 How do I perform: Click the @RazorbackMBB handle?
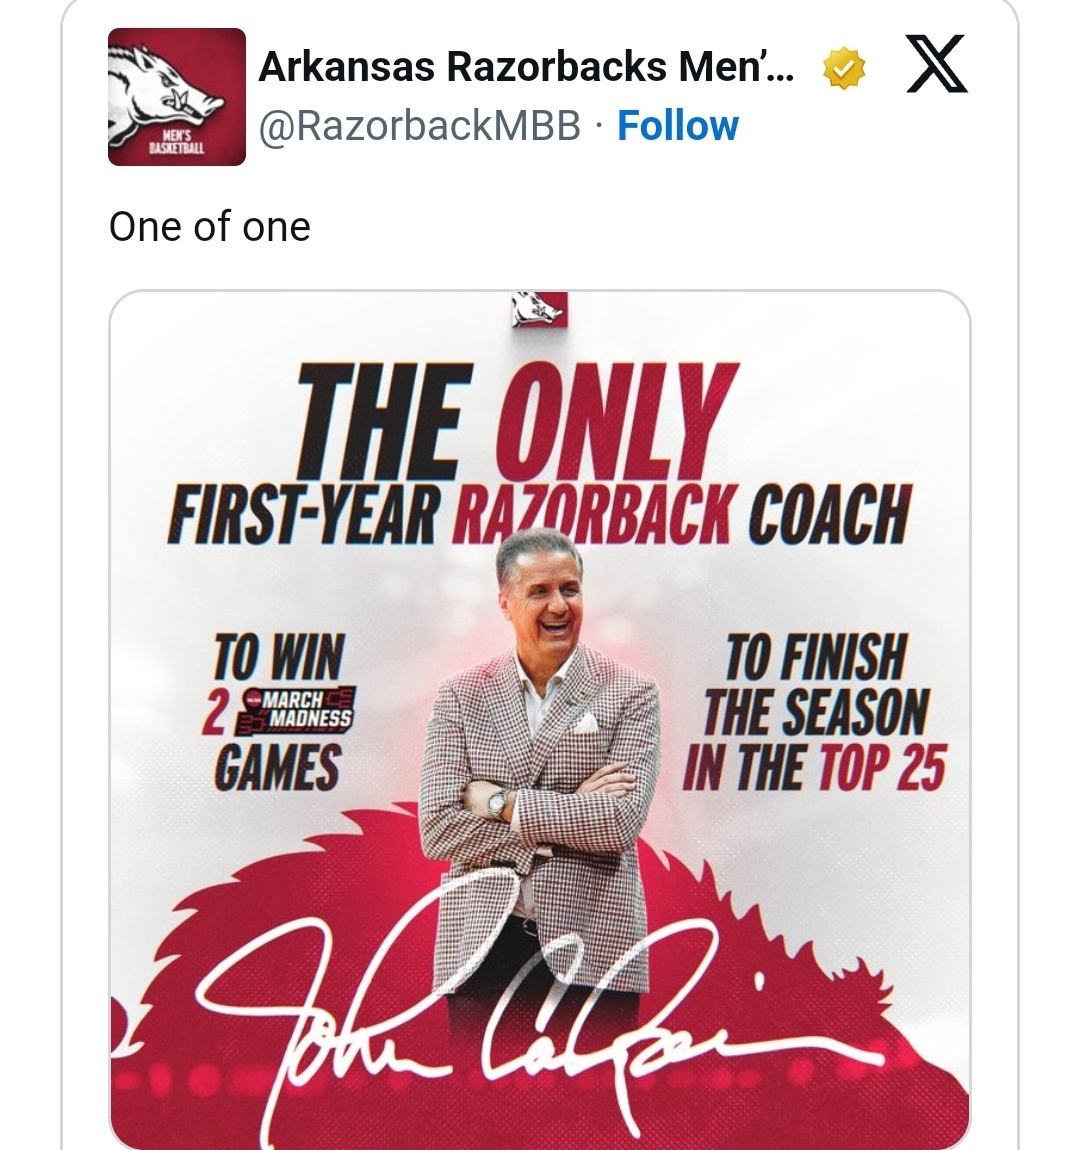420,126
